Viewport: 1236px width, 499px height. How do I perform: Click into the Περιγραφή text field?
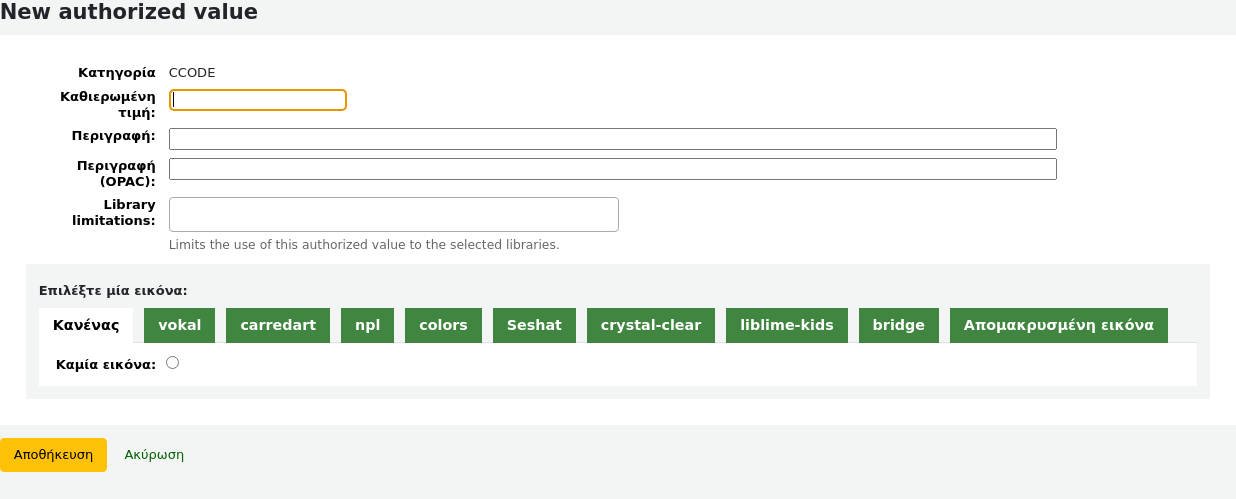tap(612, 139)
